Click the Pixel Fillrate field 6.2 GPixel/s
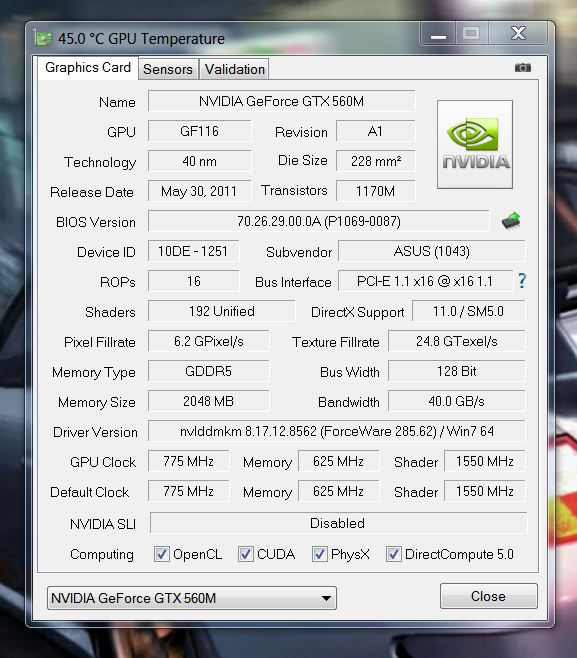The height and width of the screenshot is (658, 577). pyautogui.click(x=209, y=341)
